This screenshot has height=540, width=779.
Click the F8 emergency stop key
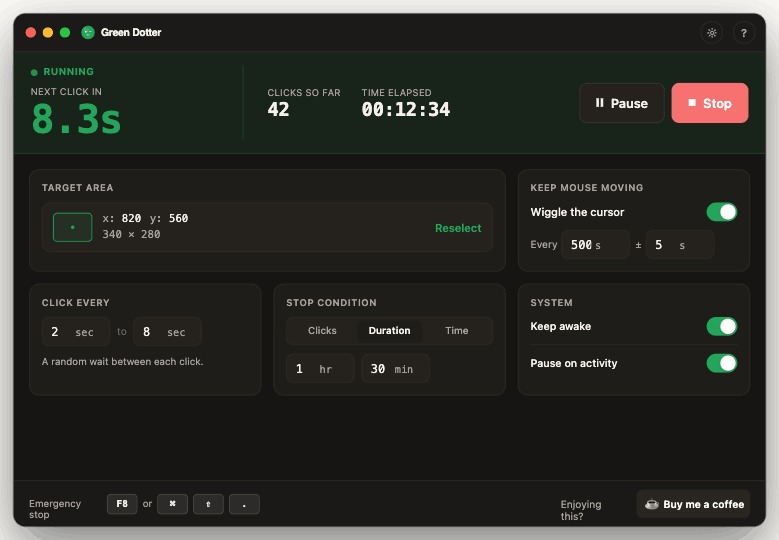tap(122, 504)
